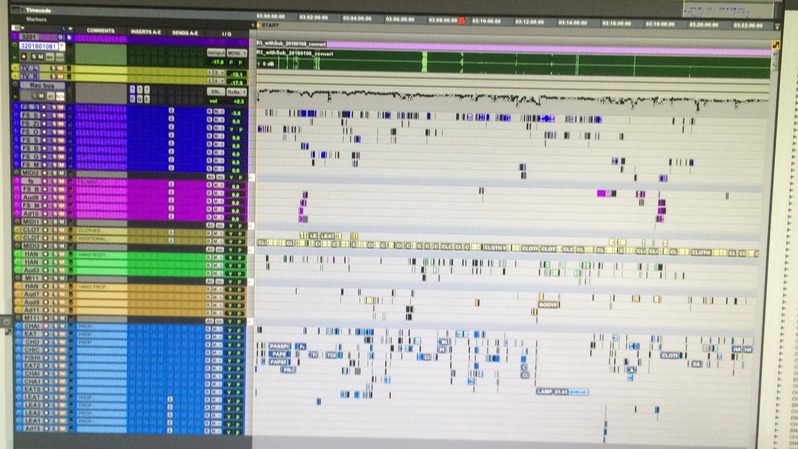Screen dimensions: 798x449
Task: Open the first insert slot on Rec bus track
Action: pos(132,90)
